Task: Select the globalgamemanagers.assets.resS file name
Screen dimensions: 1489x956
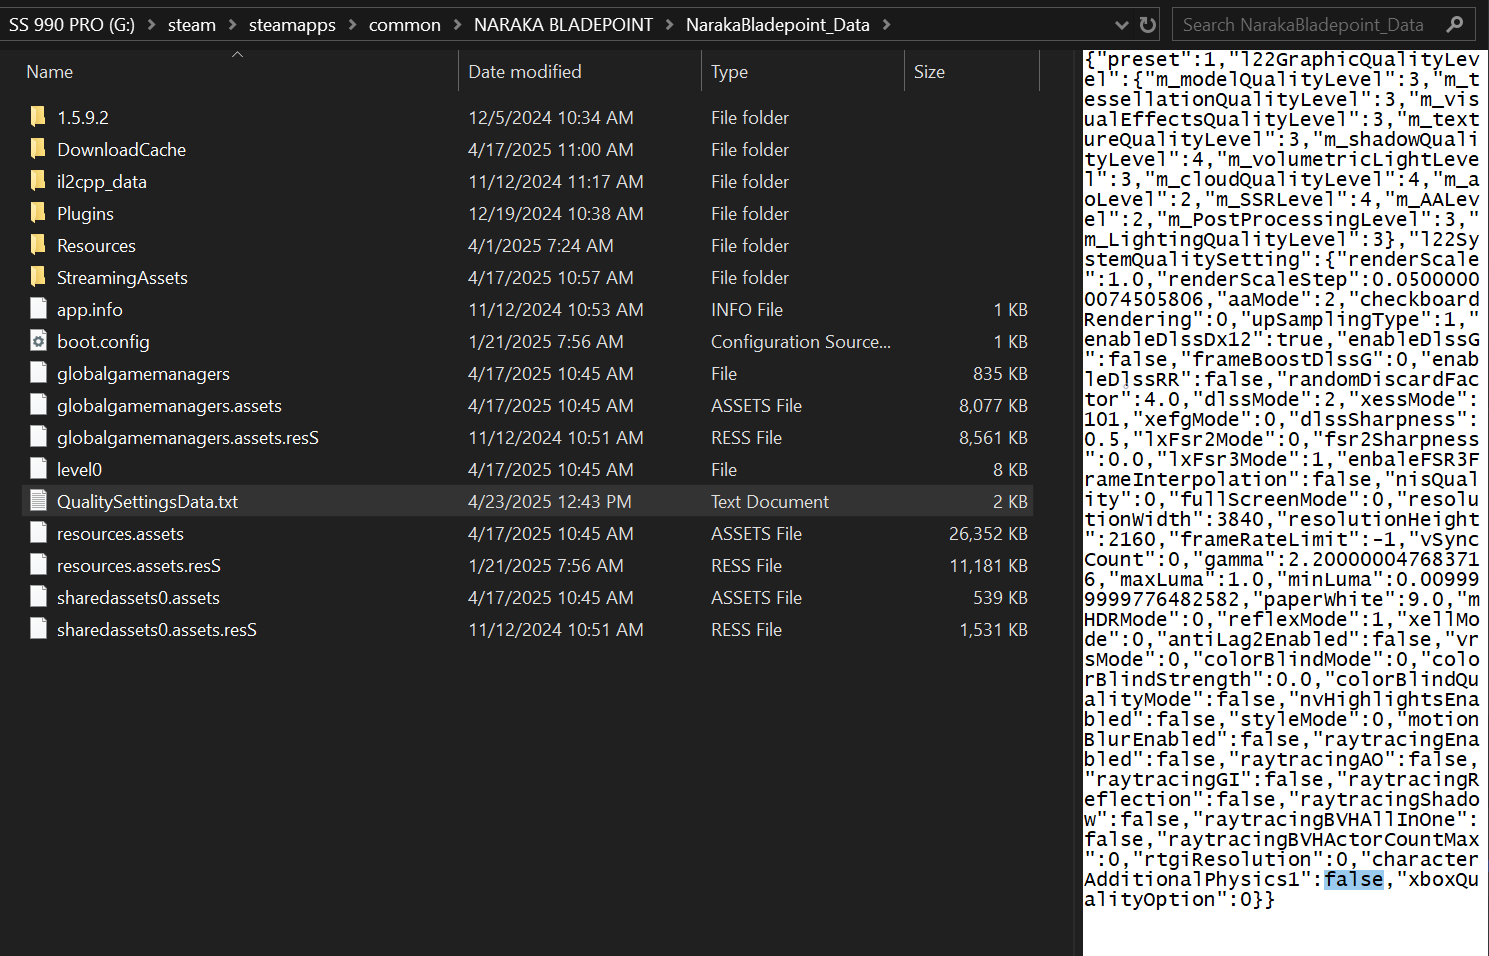Action: 188,438
